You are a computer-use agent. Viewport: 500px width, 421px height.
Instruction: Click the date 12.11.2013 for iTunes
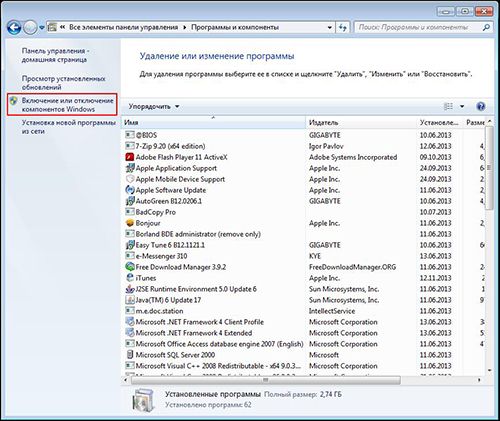(x=435, y=278)
